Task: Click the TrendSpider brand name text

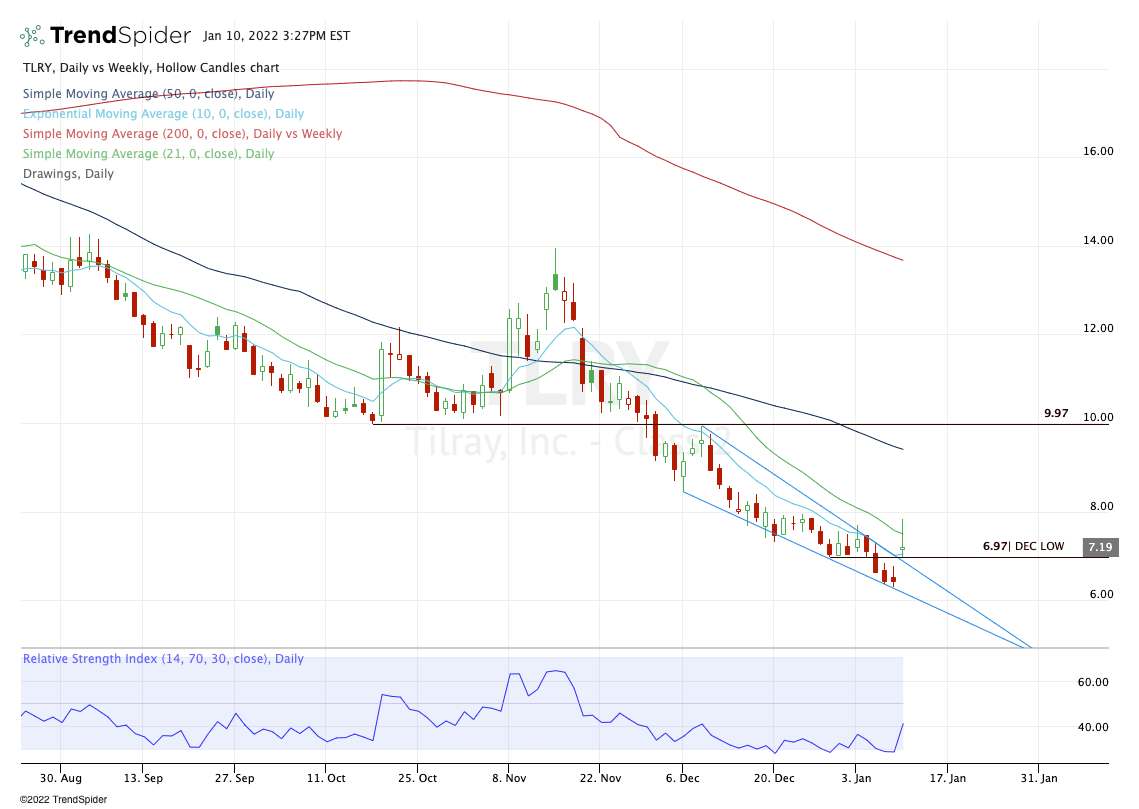Action: 120,36
